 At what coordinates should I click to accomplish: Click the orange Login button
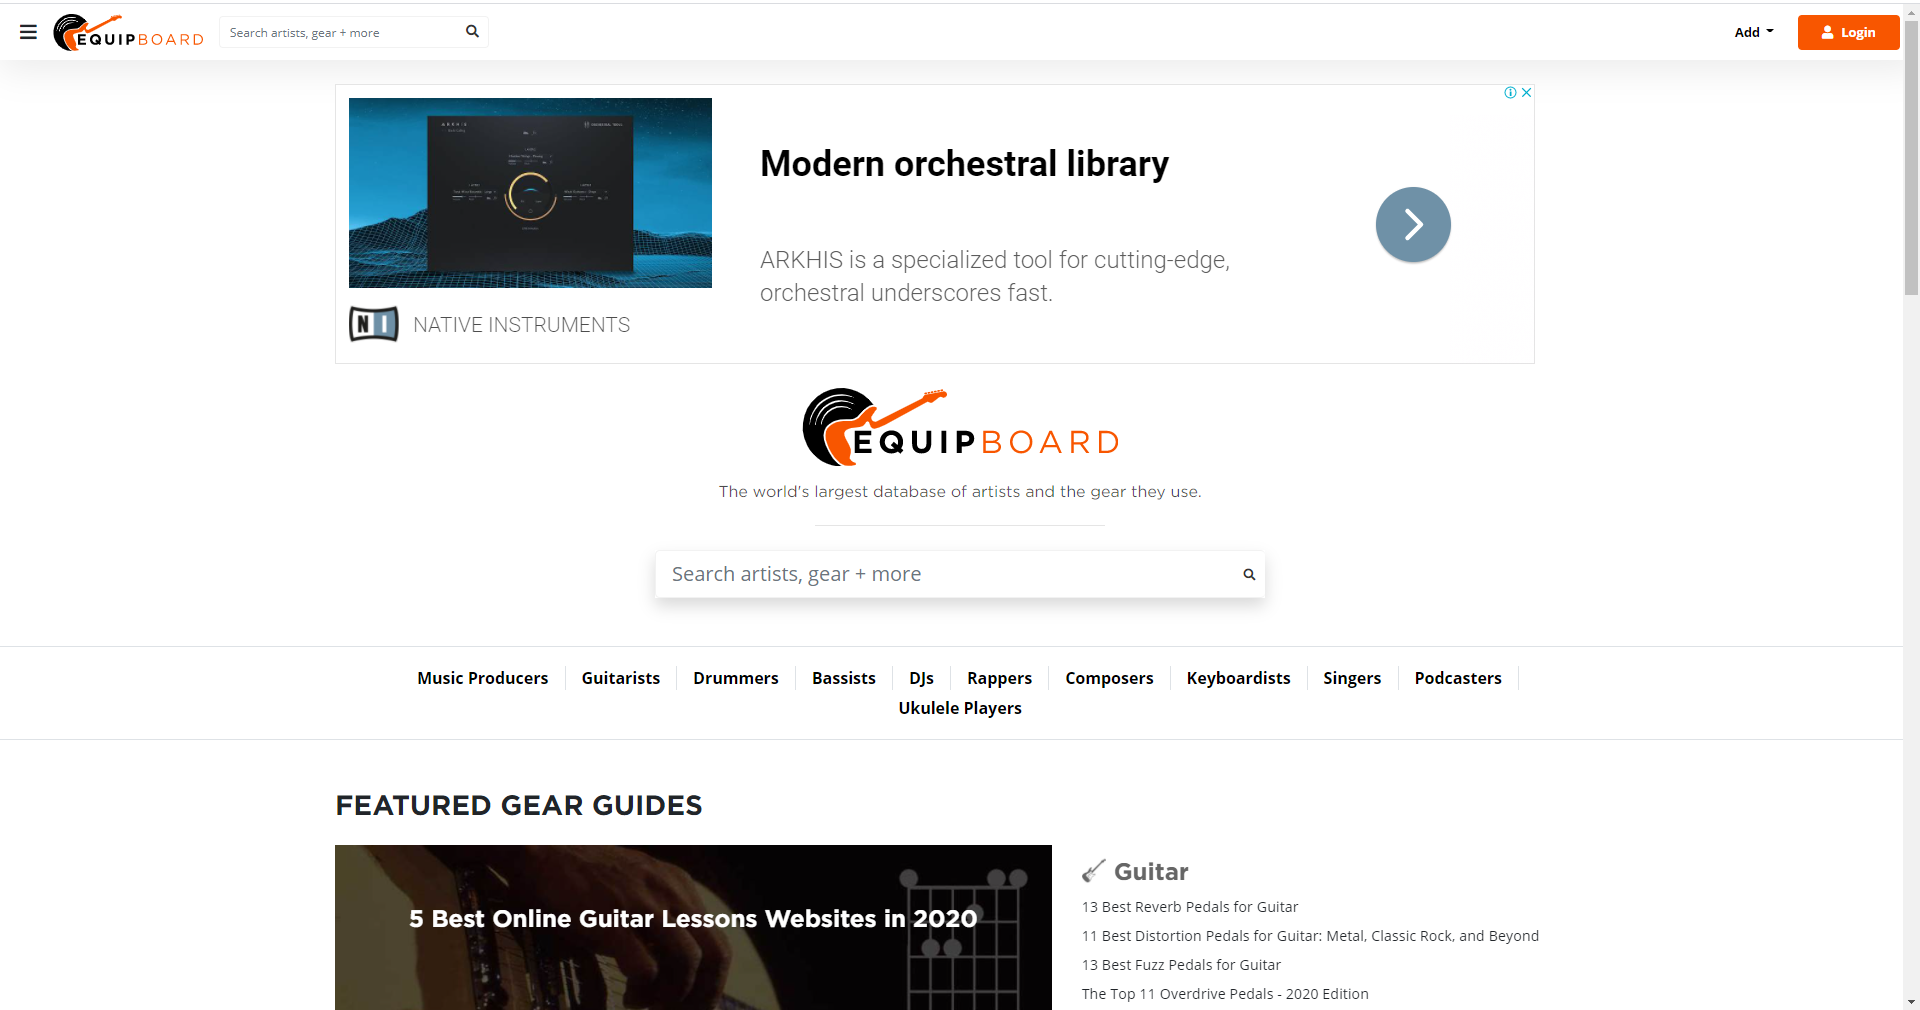1848,32
